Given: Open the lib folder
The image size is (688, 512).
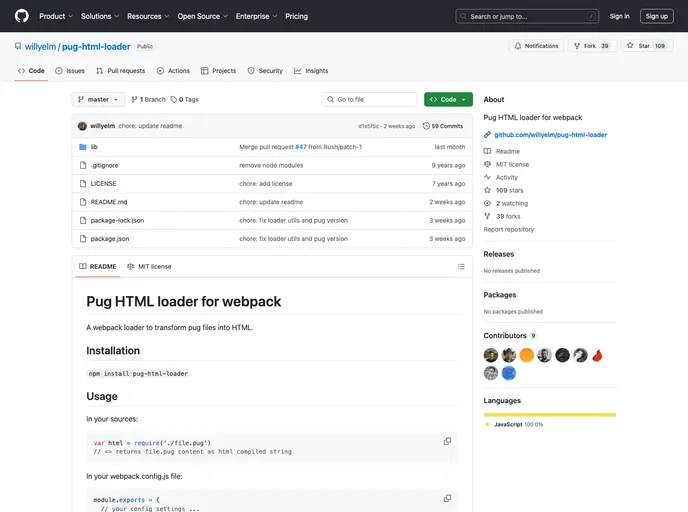Looking at the screenshot, I should 94,147.
